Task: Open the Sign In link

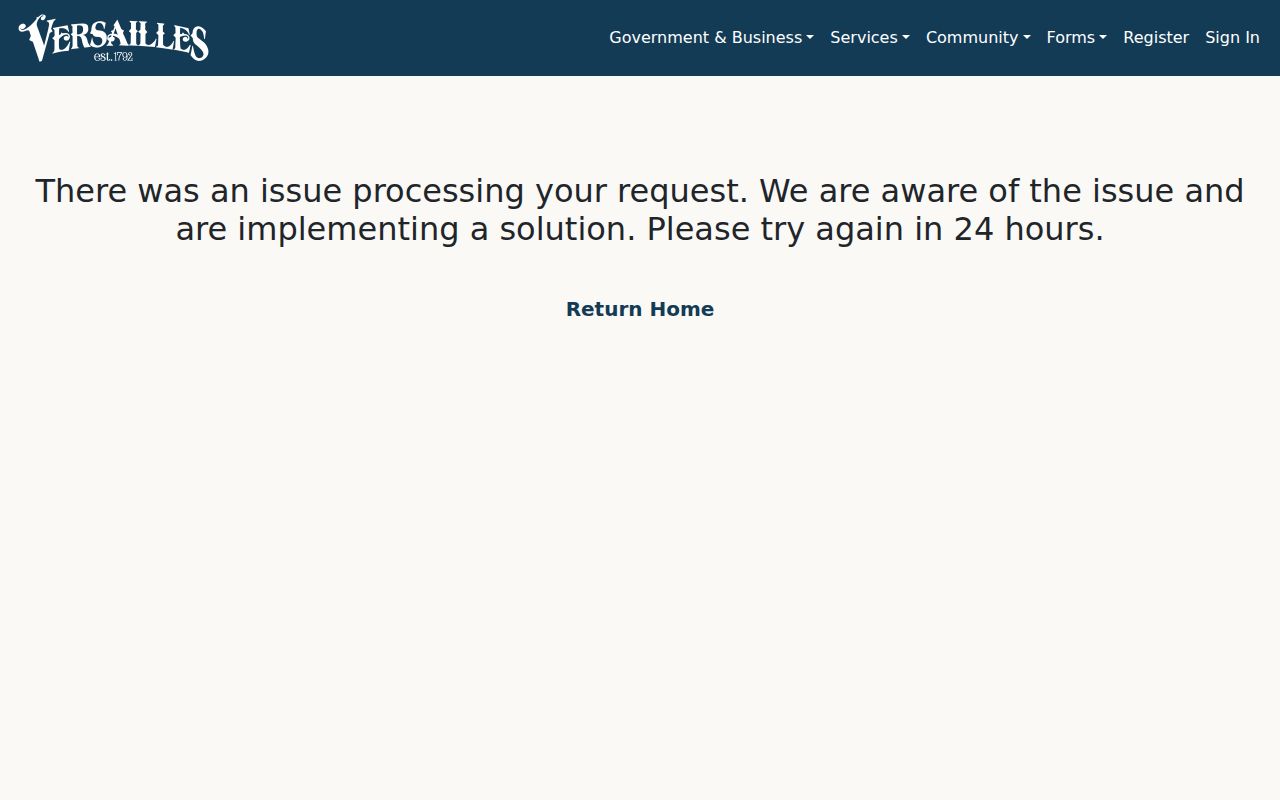Action: click(1232, 37)
